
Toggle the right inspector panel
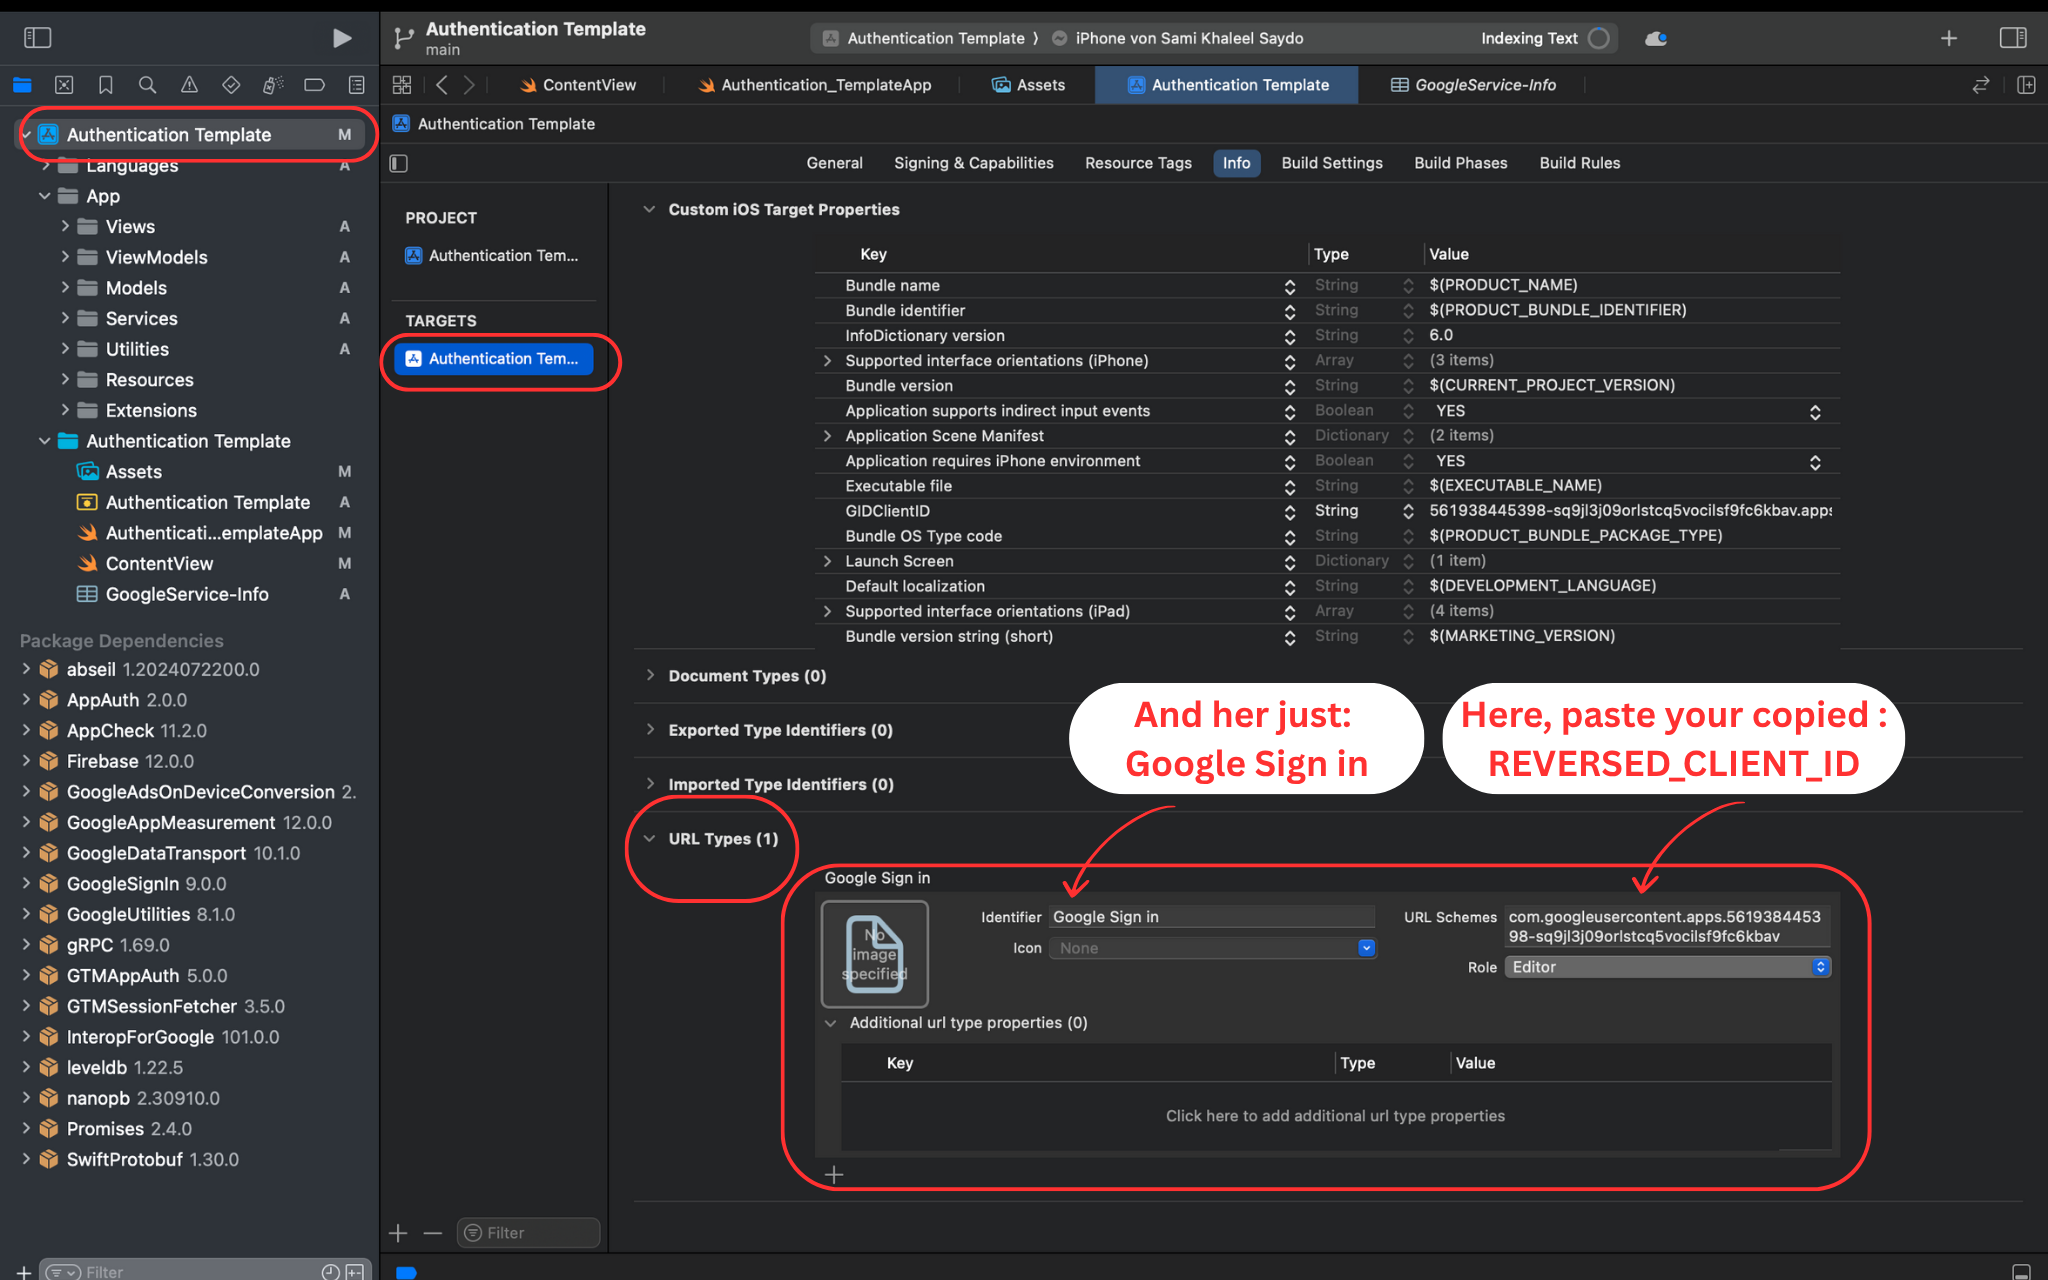tap(2012, 38)
